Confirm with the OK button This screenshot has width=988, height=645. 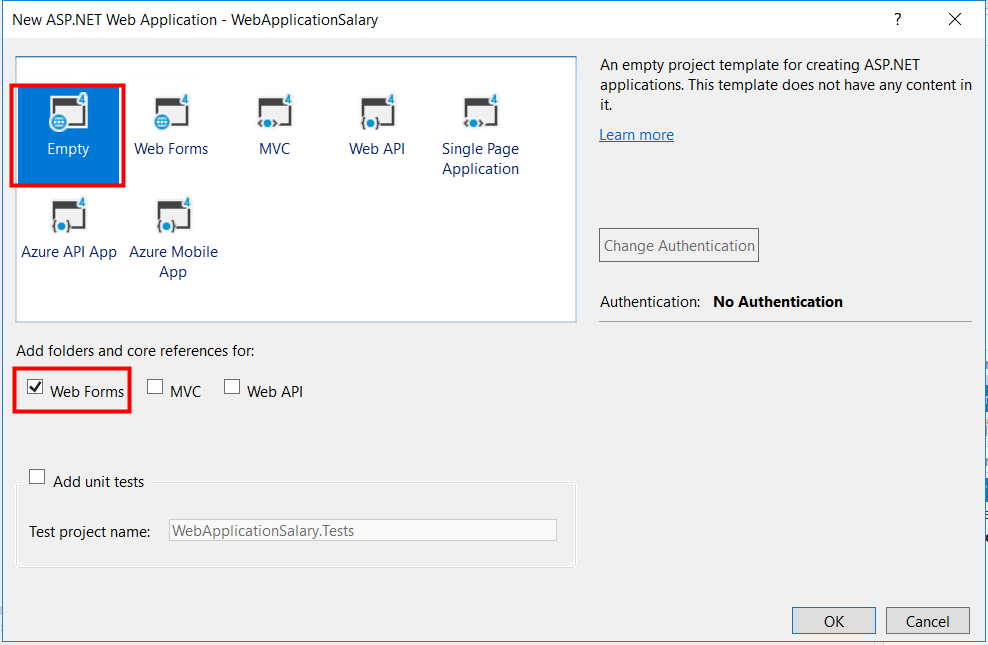click(x=834, y=621)
